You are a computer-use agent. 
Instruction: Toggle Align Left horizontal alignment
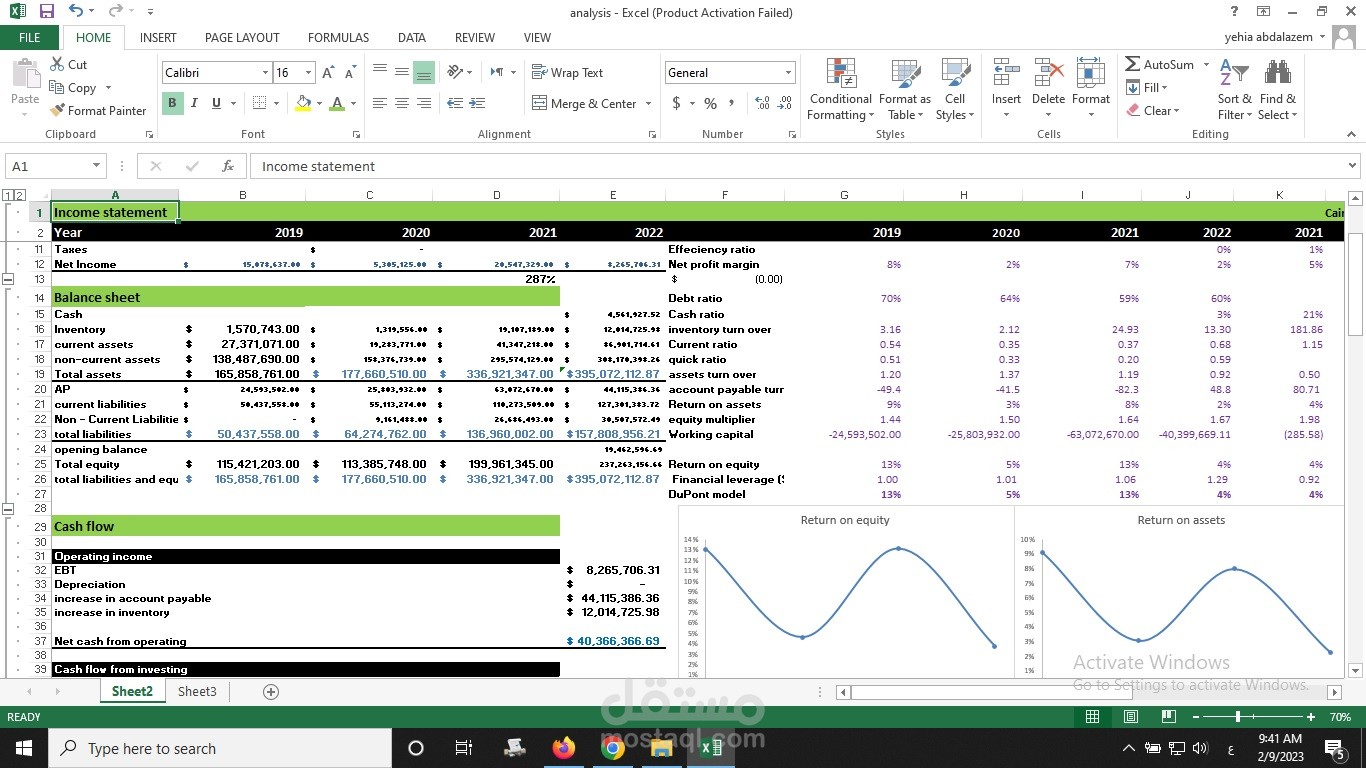[x=380, y=103]
